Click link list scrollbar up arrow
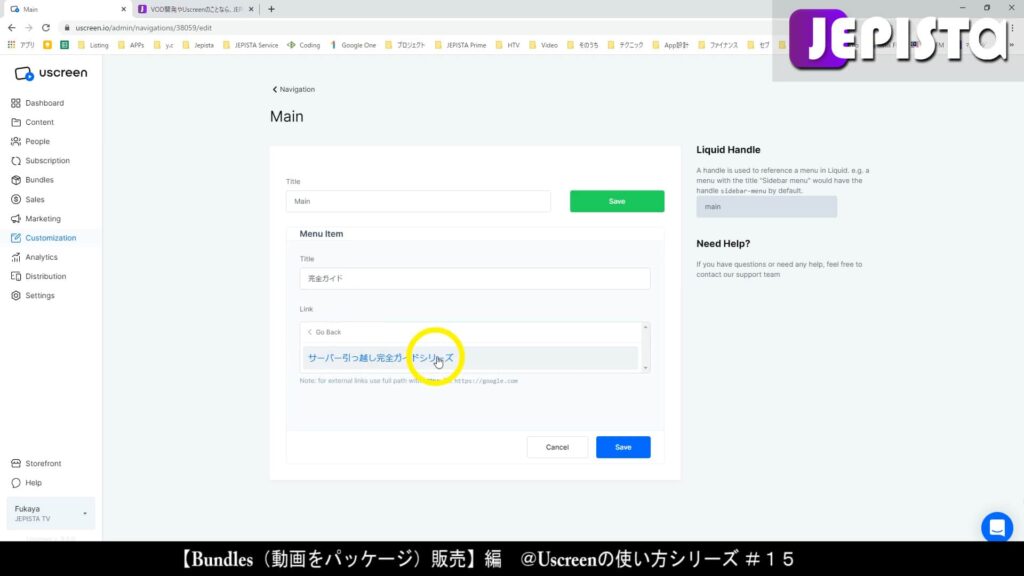Viewport: 1024px width, 576px height. [x=645, y=327]
